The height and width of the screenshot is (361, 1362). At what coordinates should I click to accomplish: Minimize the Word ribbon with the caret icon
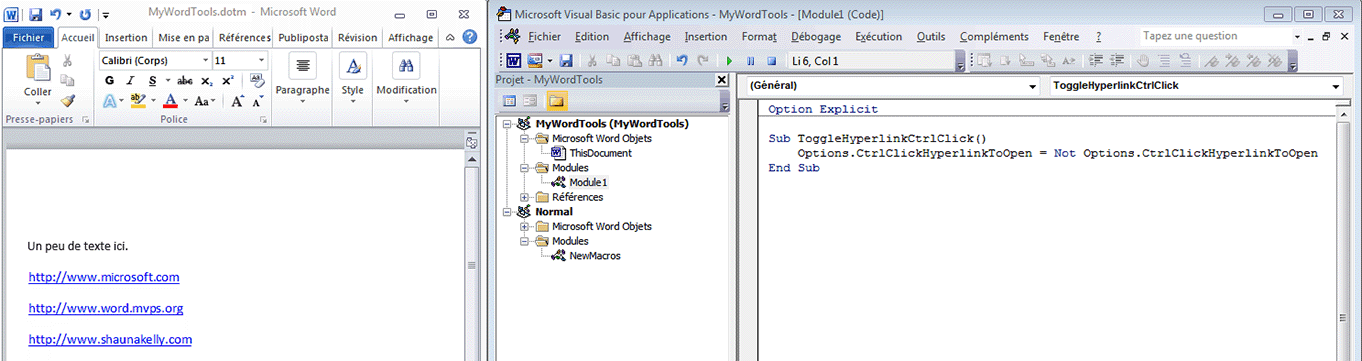[450, 38]
